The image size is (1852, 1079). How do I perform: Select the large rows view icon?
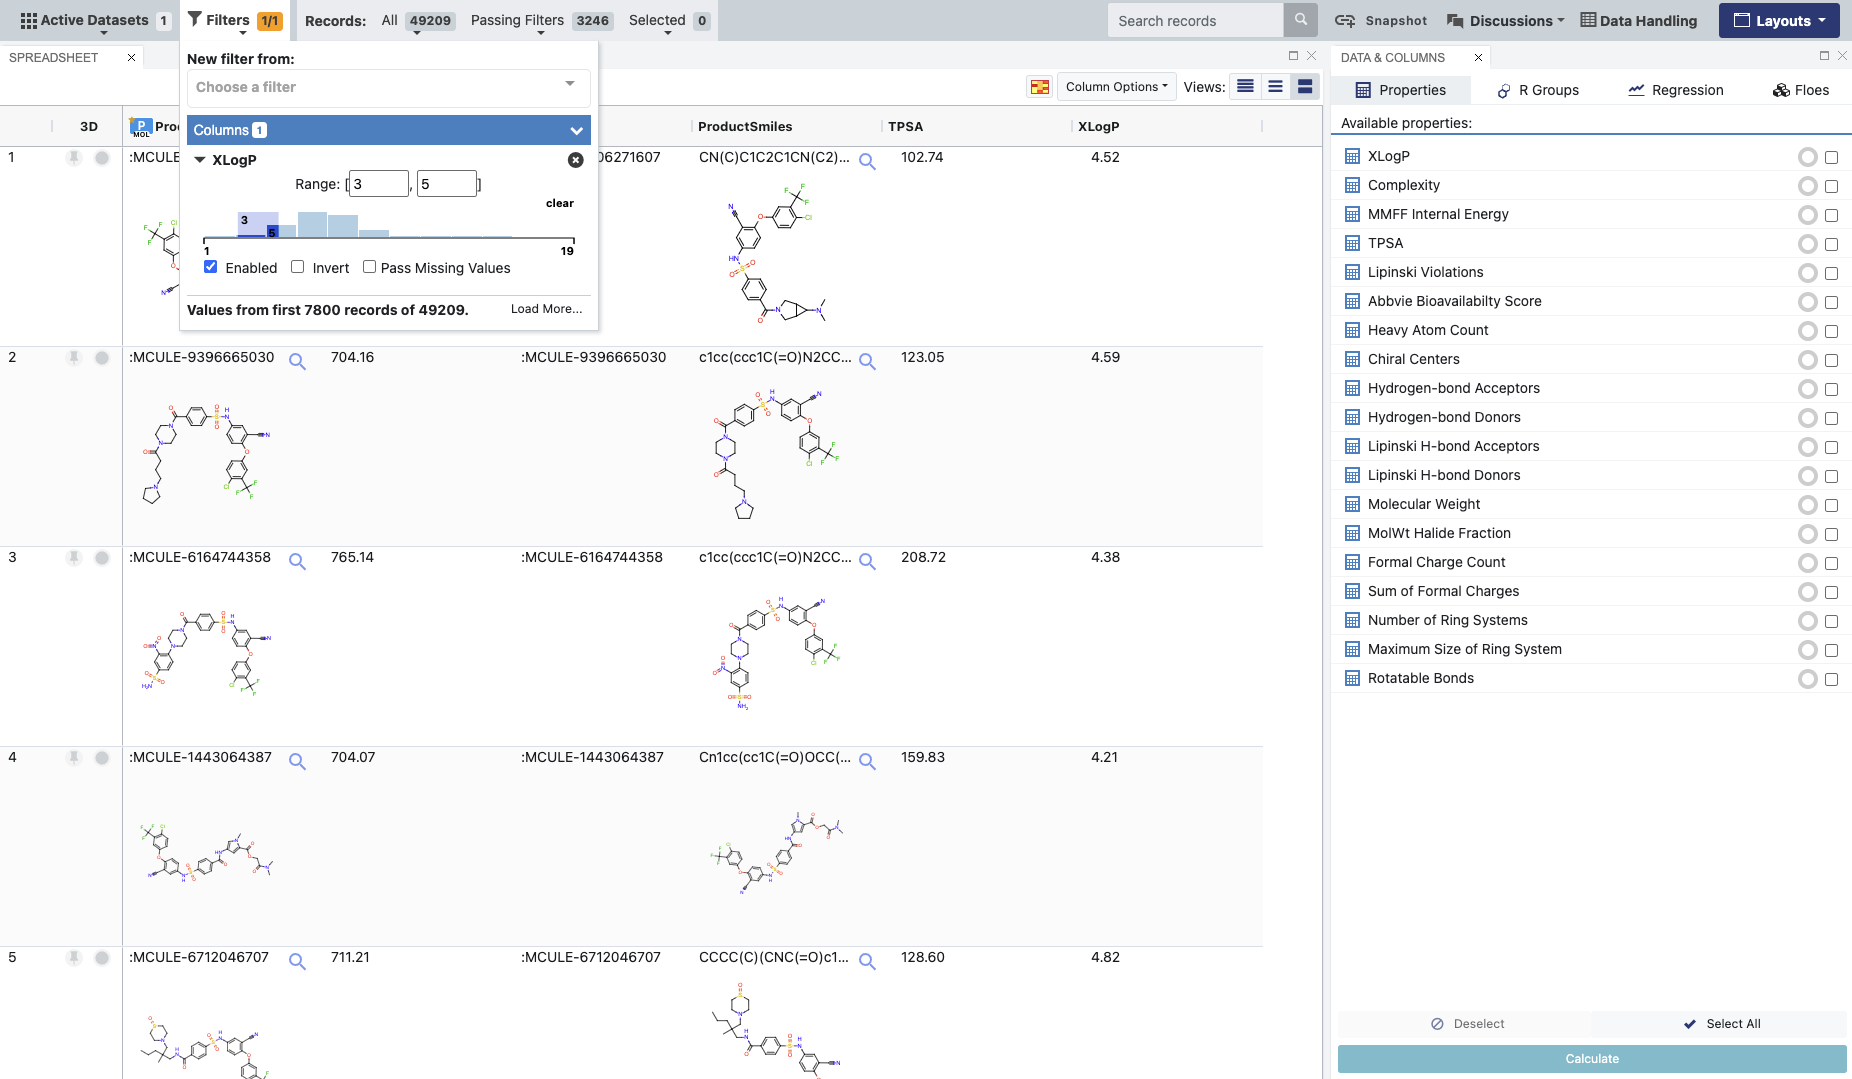coord(1305,87)
